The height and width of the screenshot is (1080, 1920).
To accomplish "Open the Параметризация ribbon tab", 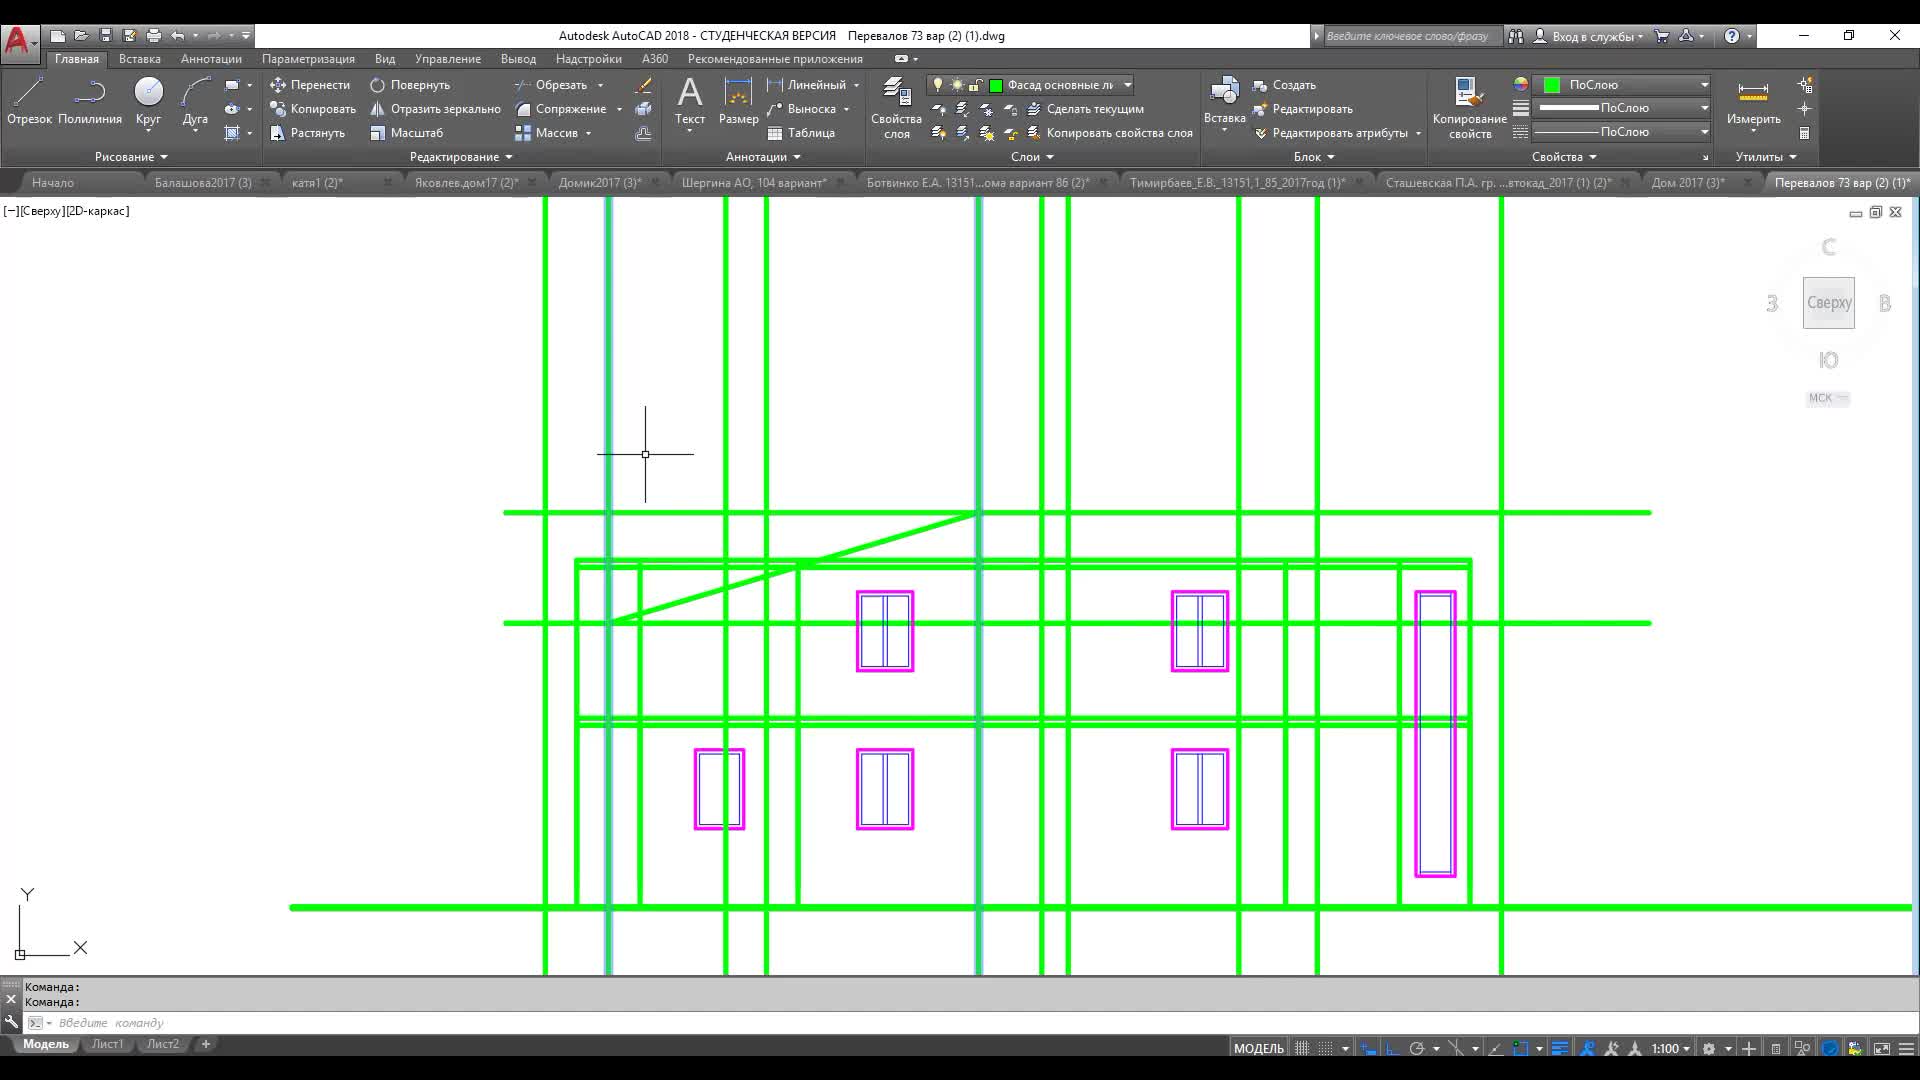I will coord(308,59).
